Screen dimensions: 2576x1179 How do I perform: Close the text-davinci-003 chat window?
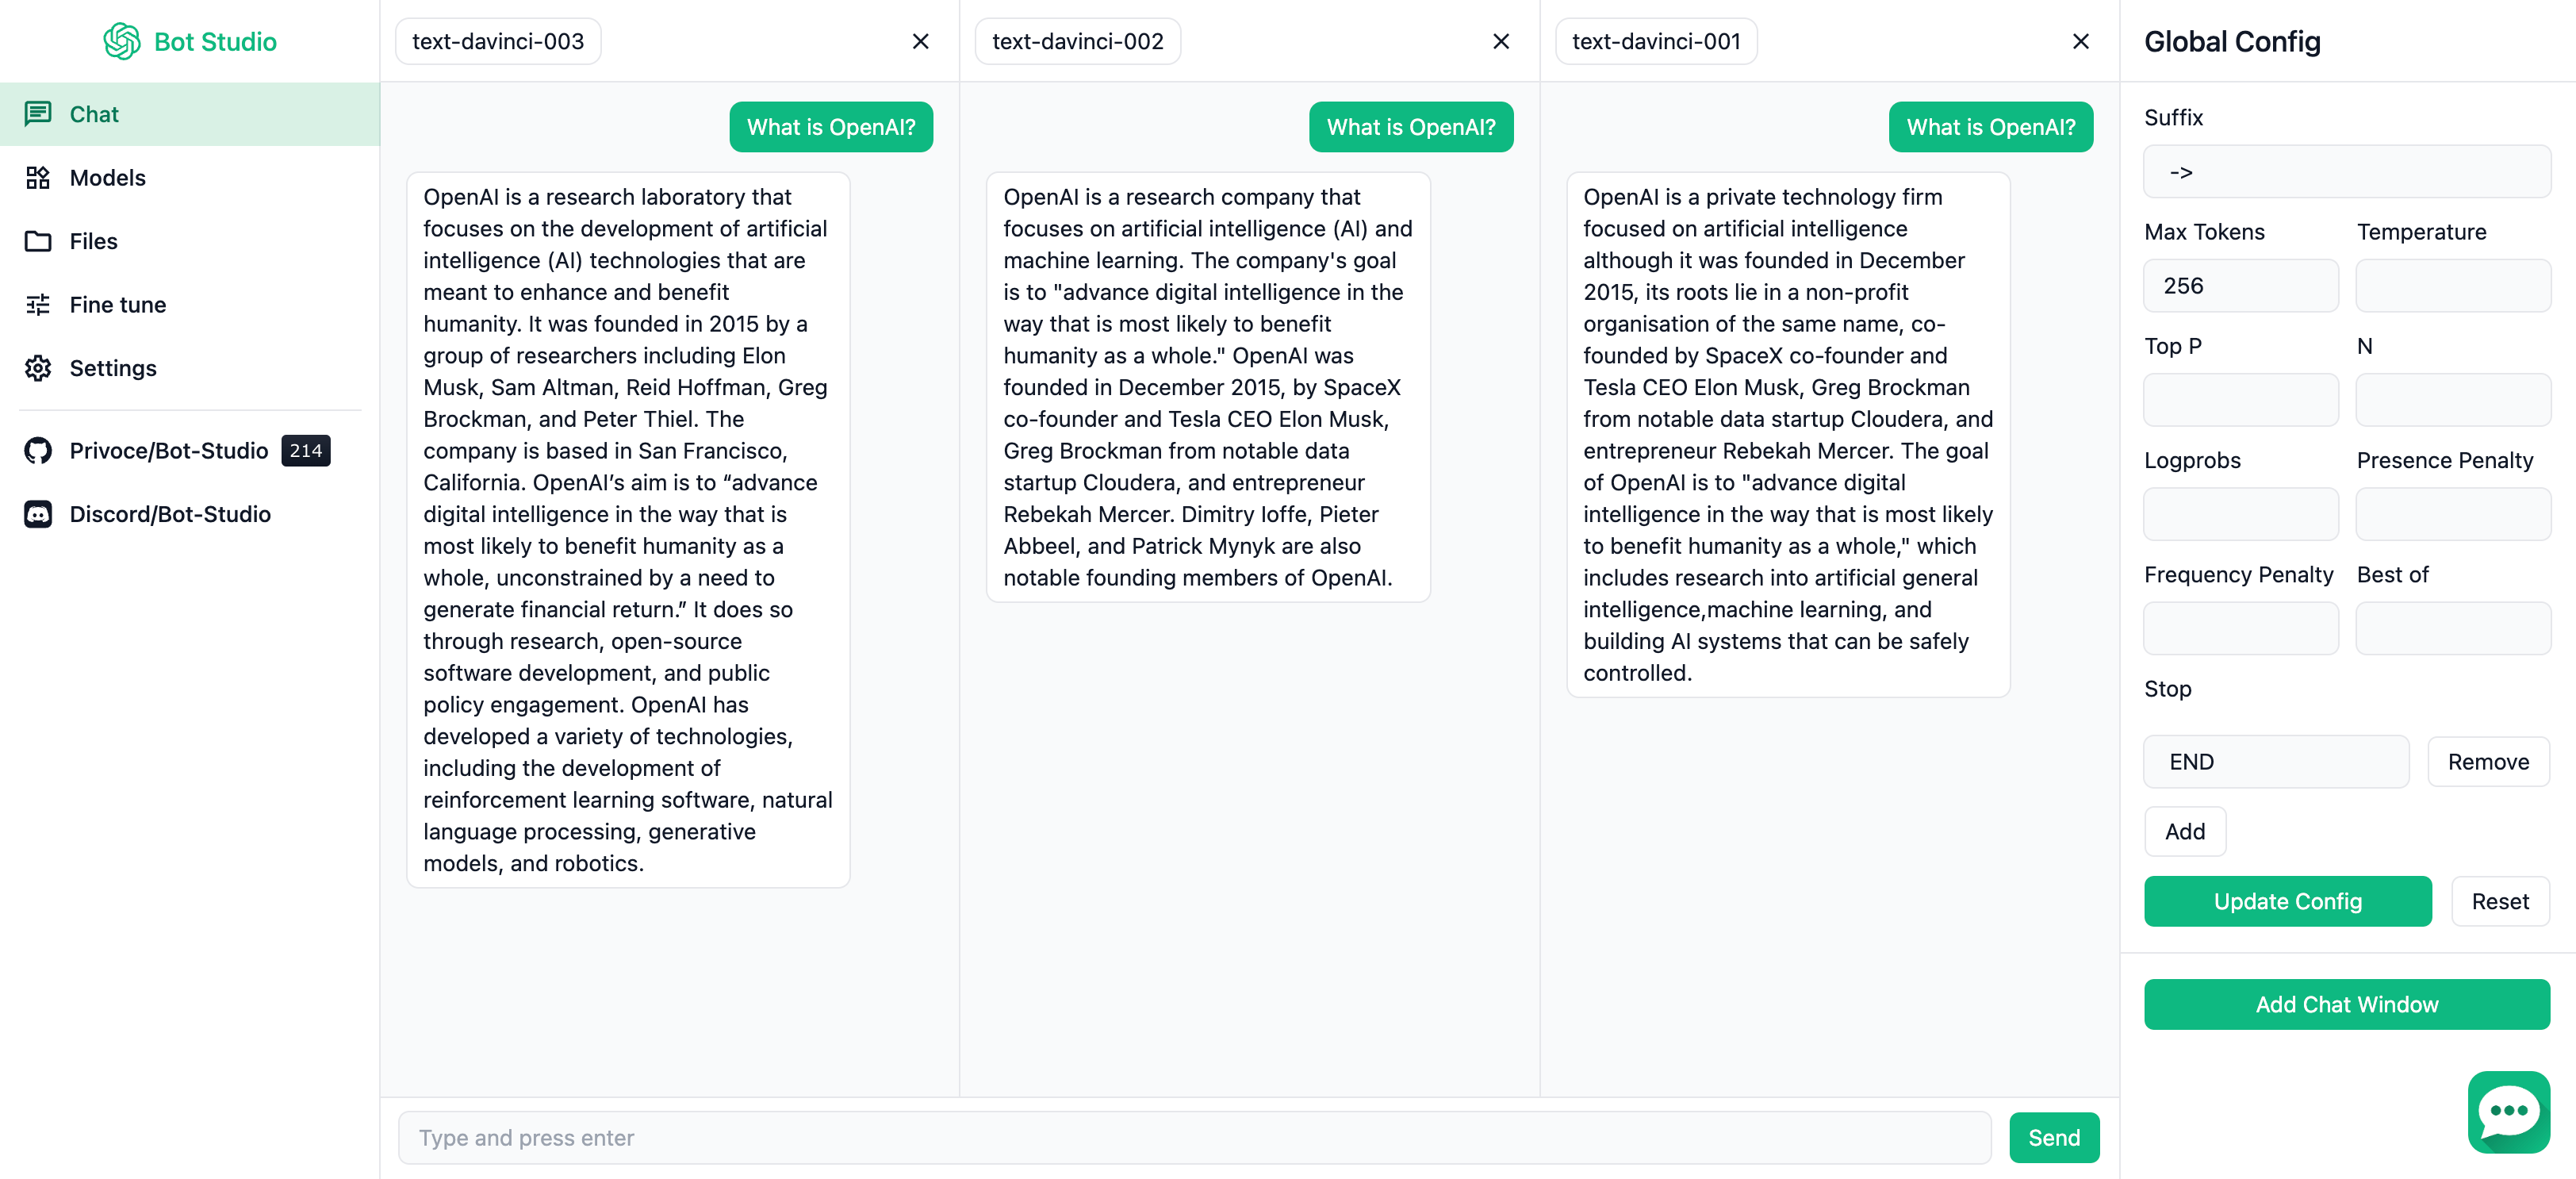pyautogui.click(x=921, y=41)
